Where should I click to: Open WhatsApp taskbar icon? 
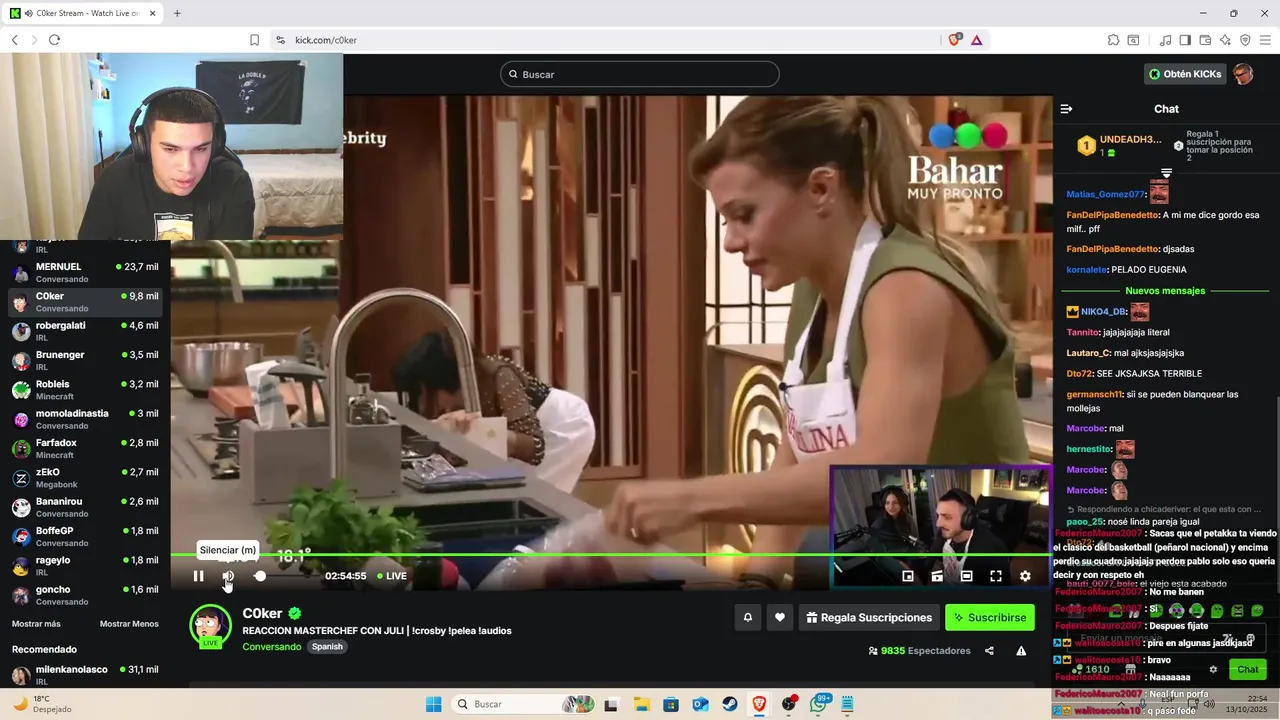click(819, 704)
